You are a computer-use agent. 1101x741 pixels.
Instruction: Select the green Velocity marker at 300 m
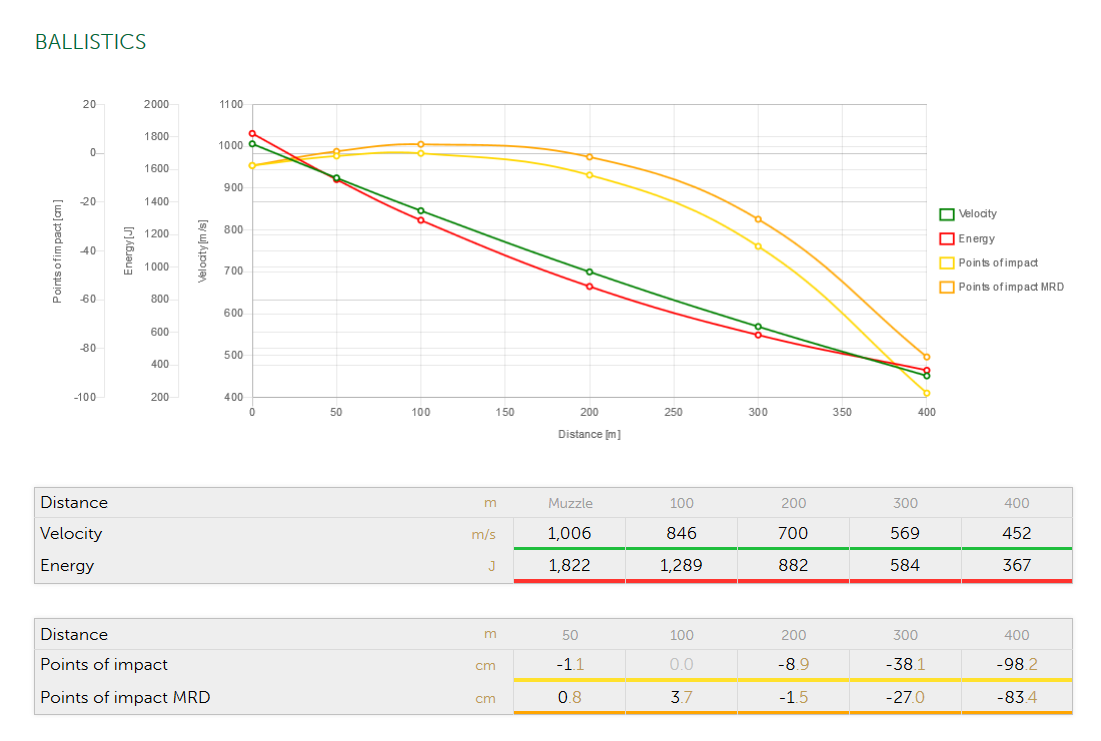coord(758,327)
